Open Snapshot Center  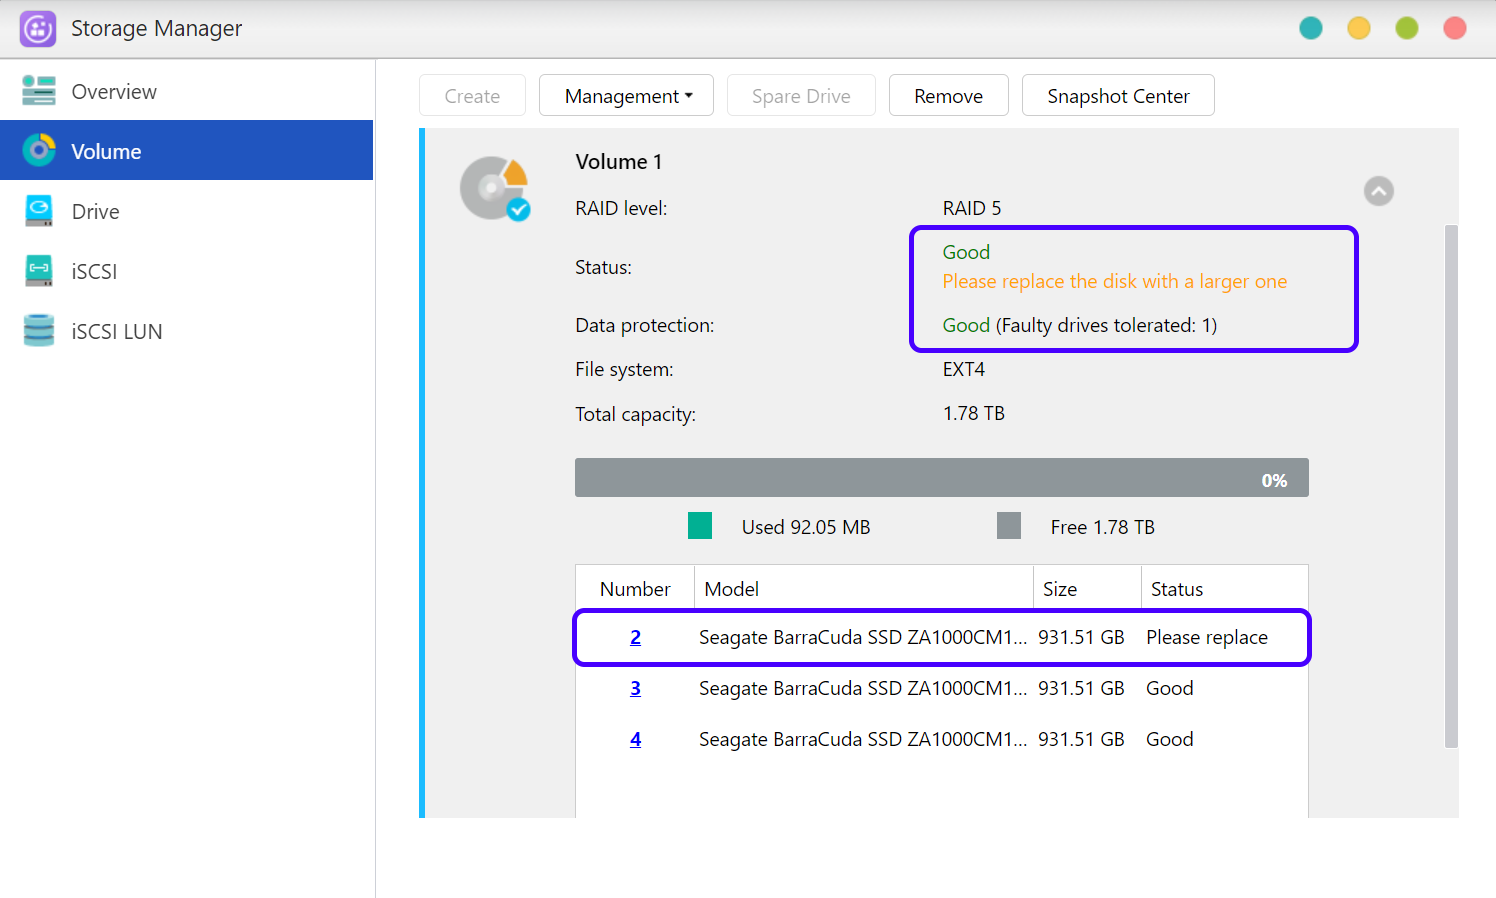click(1117, 96)
